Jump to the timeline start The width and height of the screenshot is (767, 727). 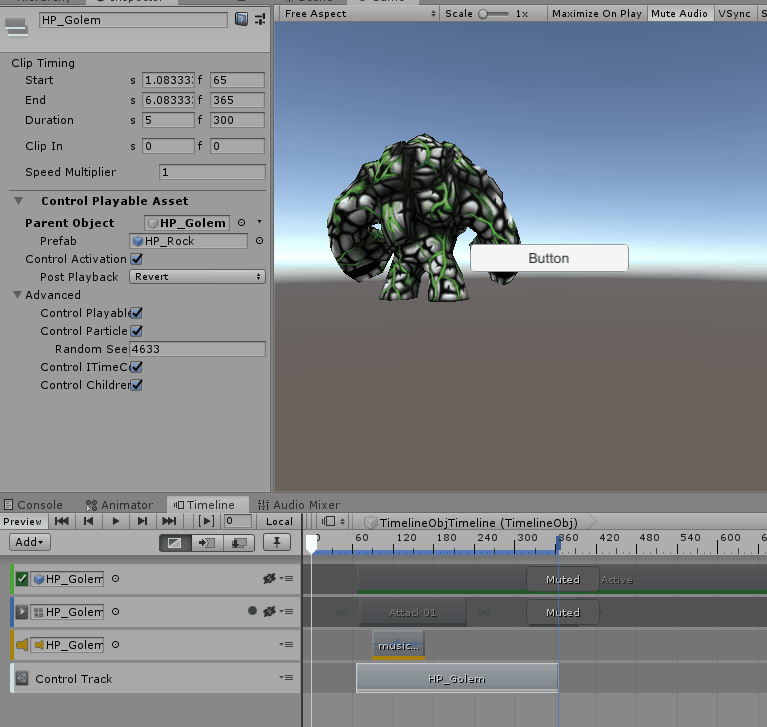[62, 521]
